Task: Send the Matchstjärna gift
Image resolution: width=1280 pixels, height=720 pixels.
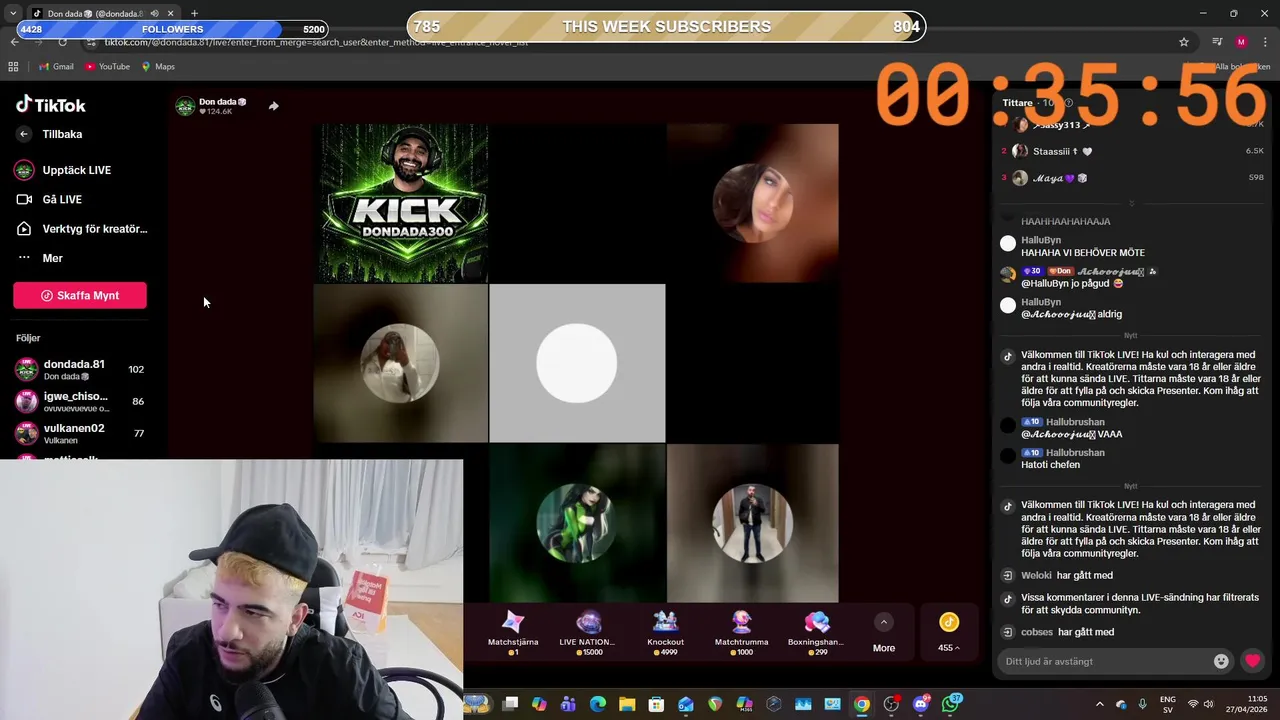Action: point(513,632)
